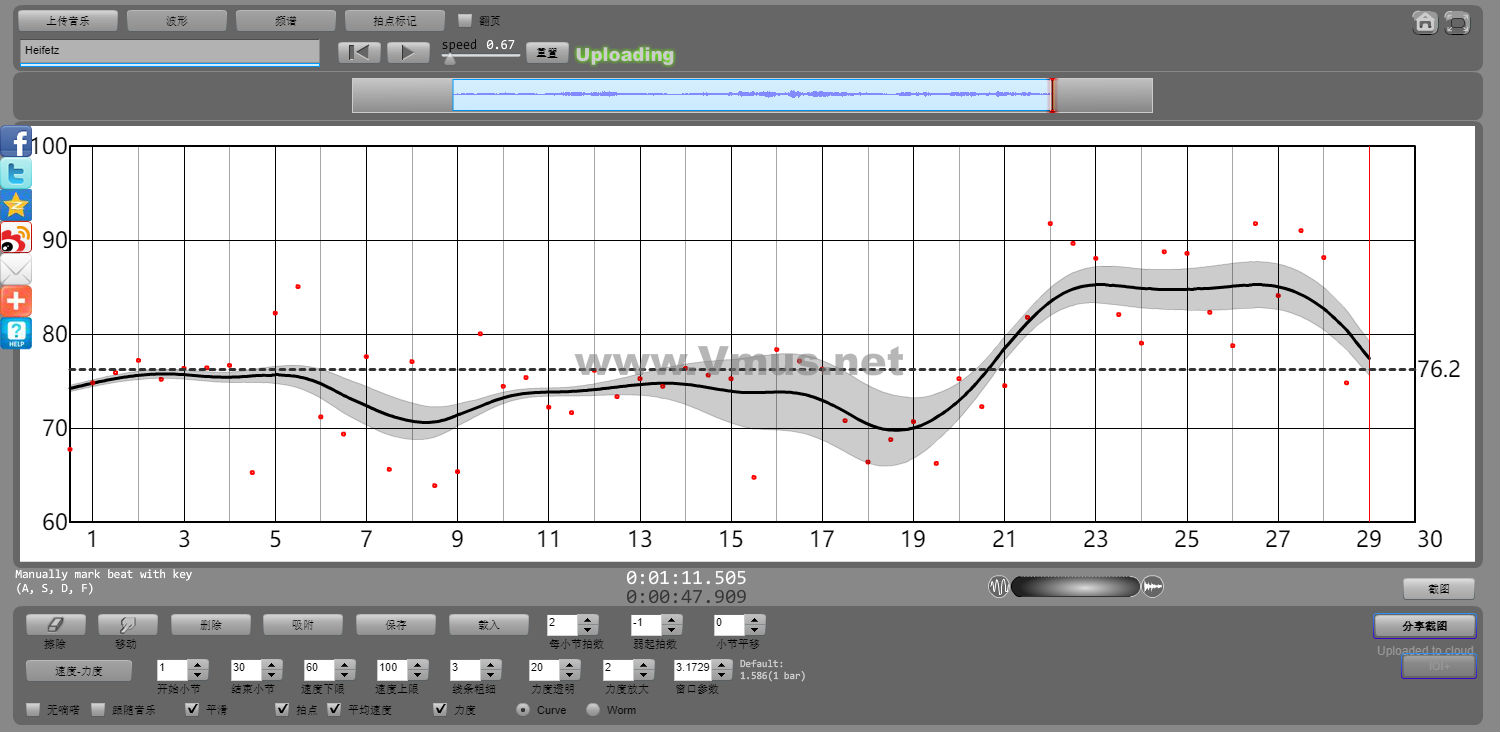Click the email envelope share icon
The image size is (1500, 732).
pyautogui.click(x=16, y=270)
